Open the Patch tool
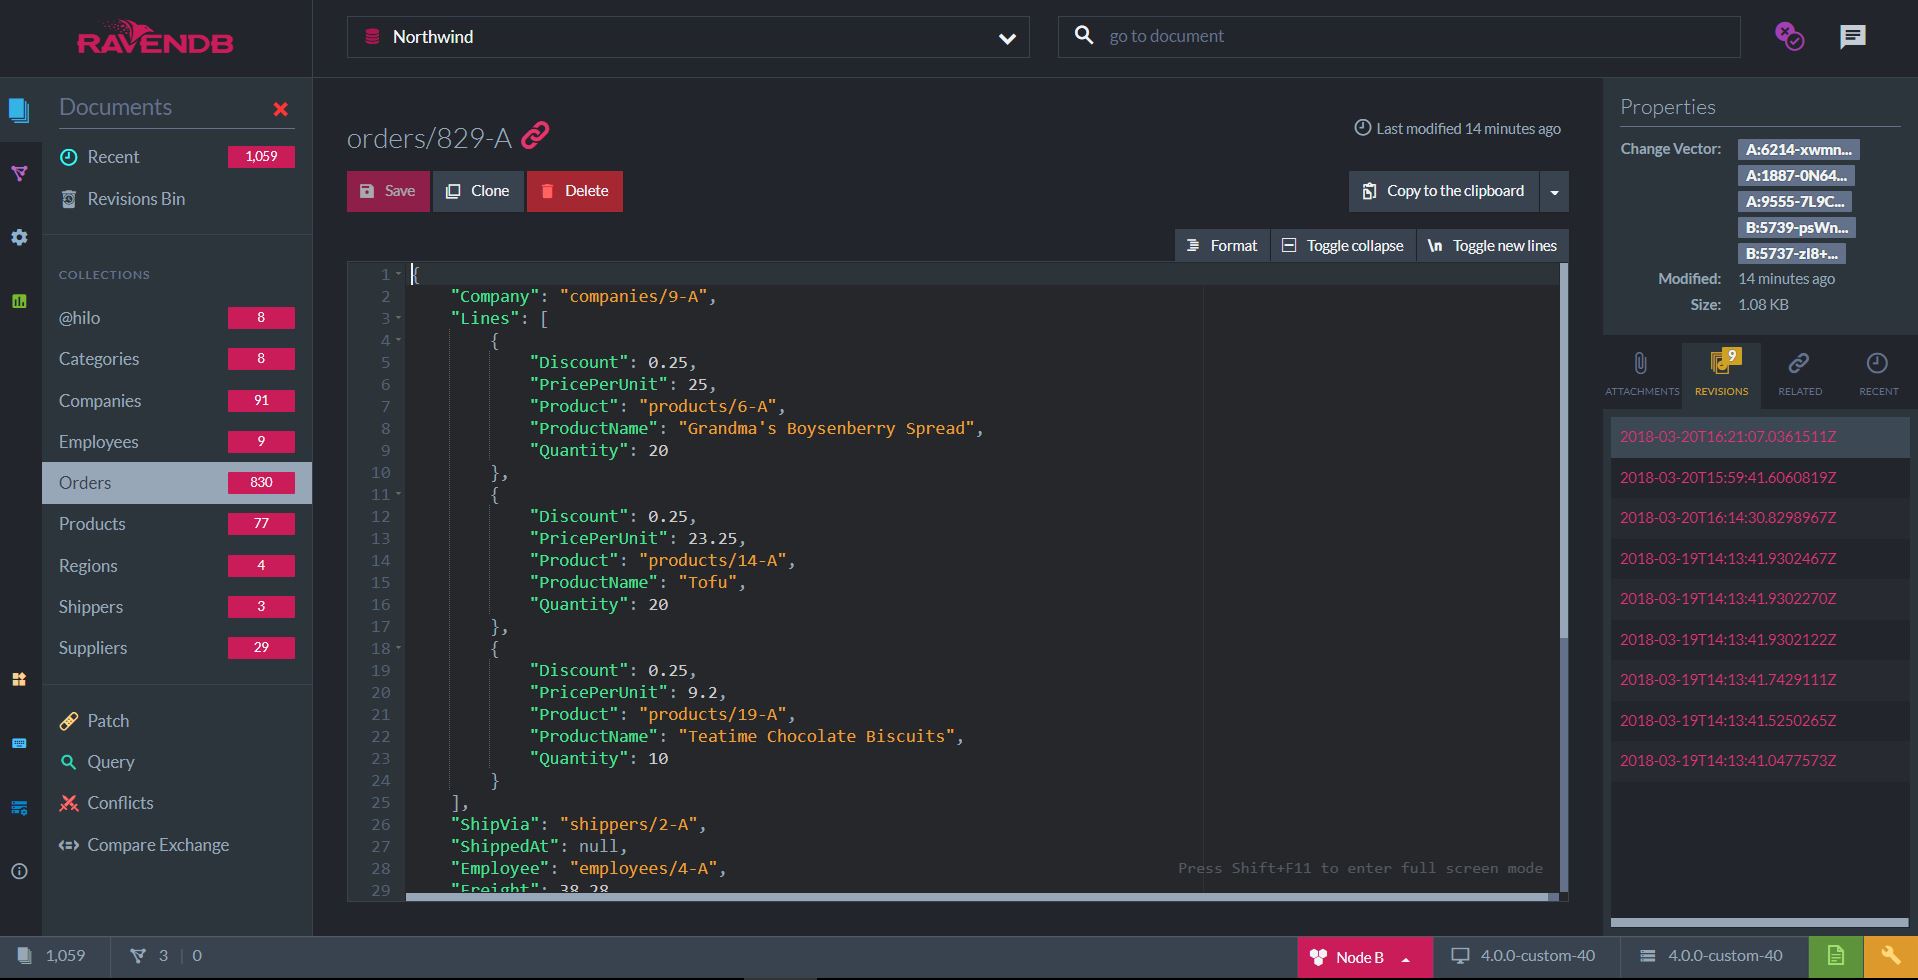Viewport: 1918px width, 980px height. (177, 721)
